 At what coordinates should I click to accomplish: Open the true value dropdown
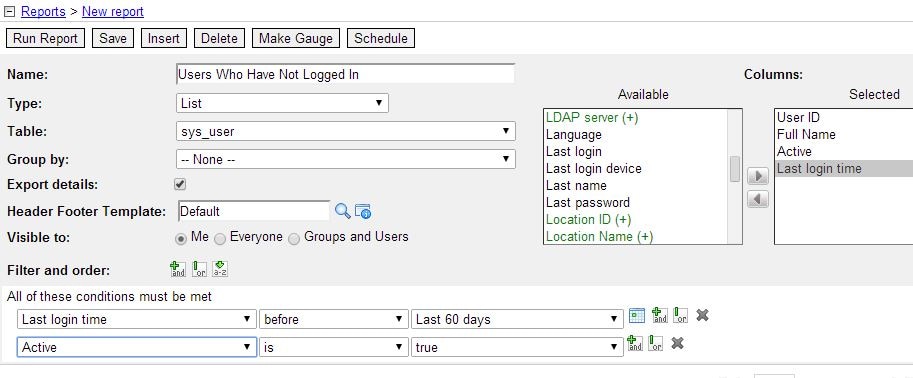pyautogui.click(x=517, y=347)
